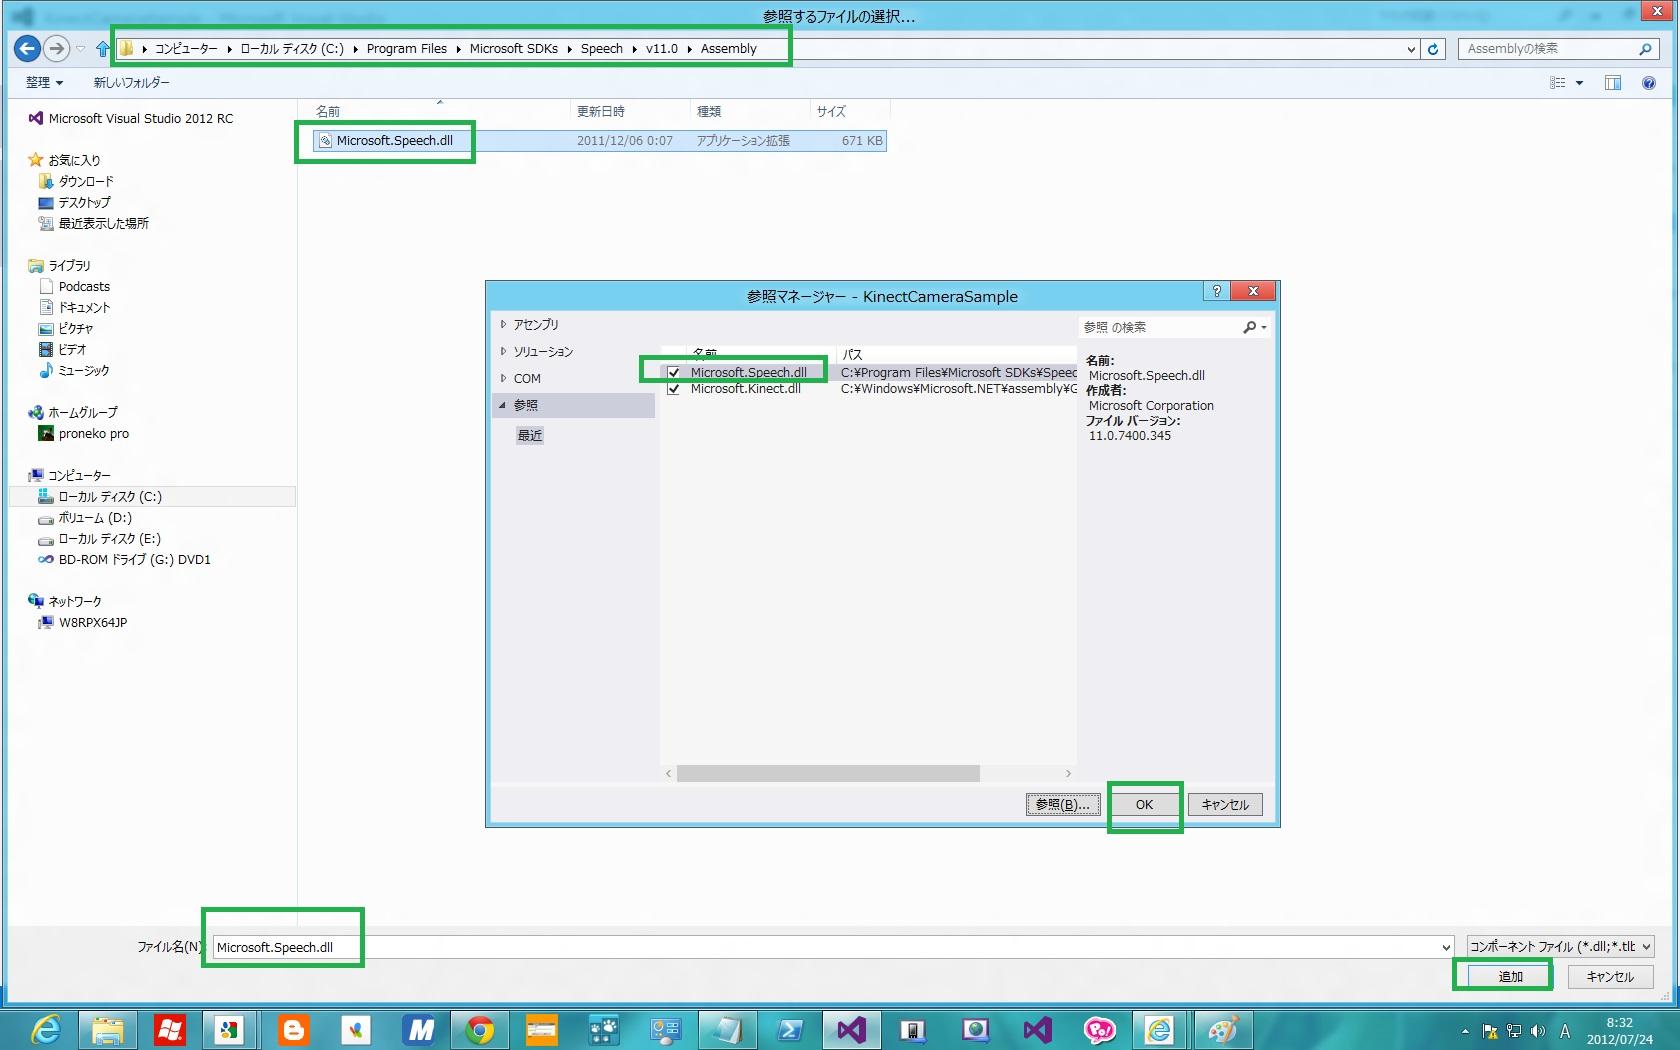Screen dimensions: 1680x1050
Task: Open the pink bubble app on taskbar
Action: tap(1098, 1029)
